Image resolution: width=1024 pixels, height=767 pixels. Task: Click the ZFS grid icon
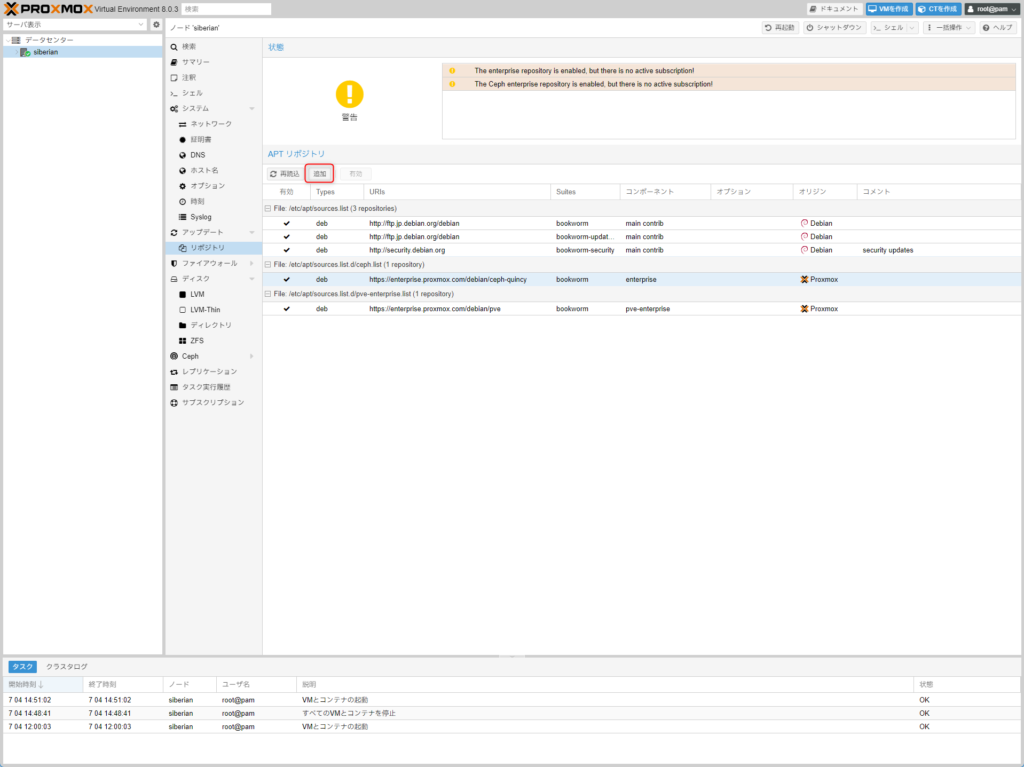coord(182,341)
